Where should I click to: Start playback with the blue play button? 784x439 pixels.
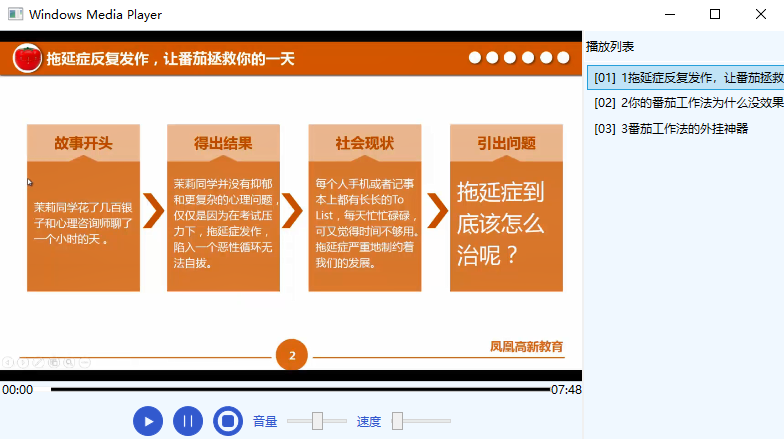tap(148, 422)
